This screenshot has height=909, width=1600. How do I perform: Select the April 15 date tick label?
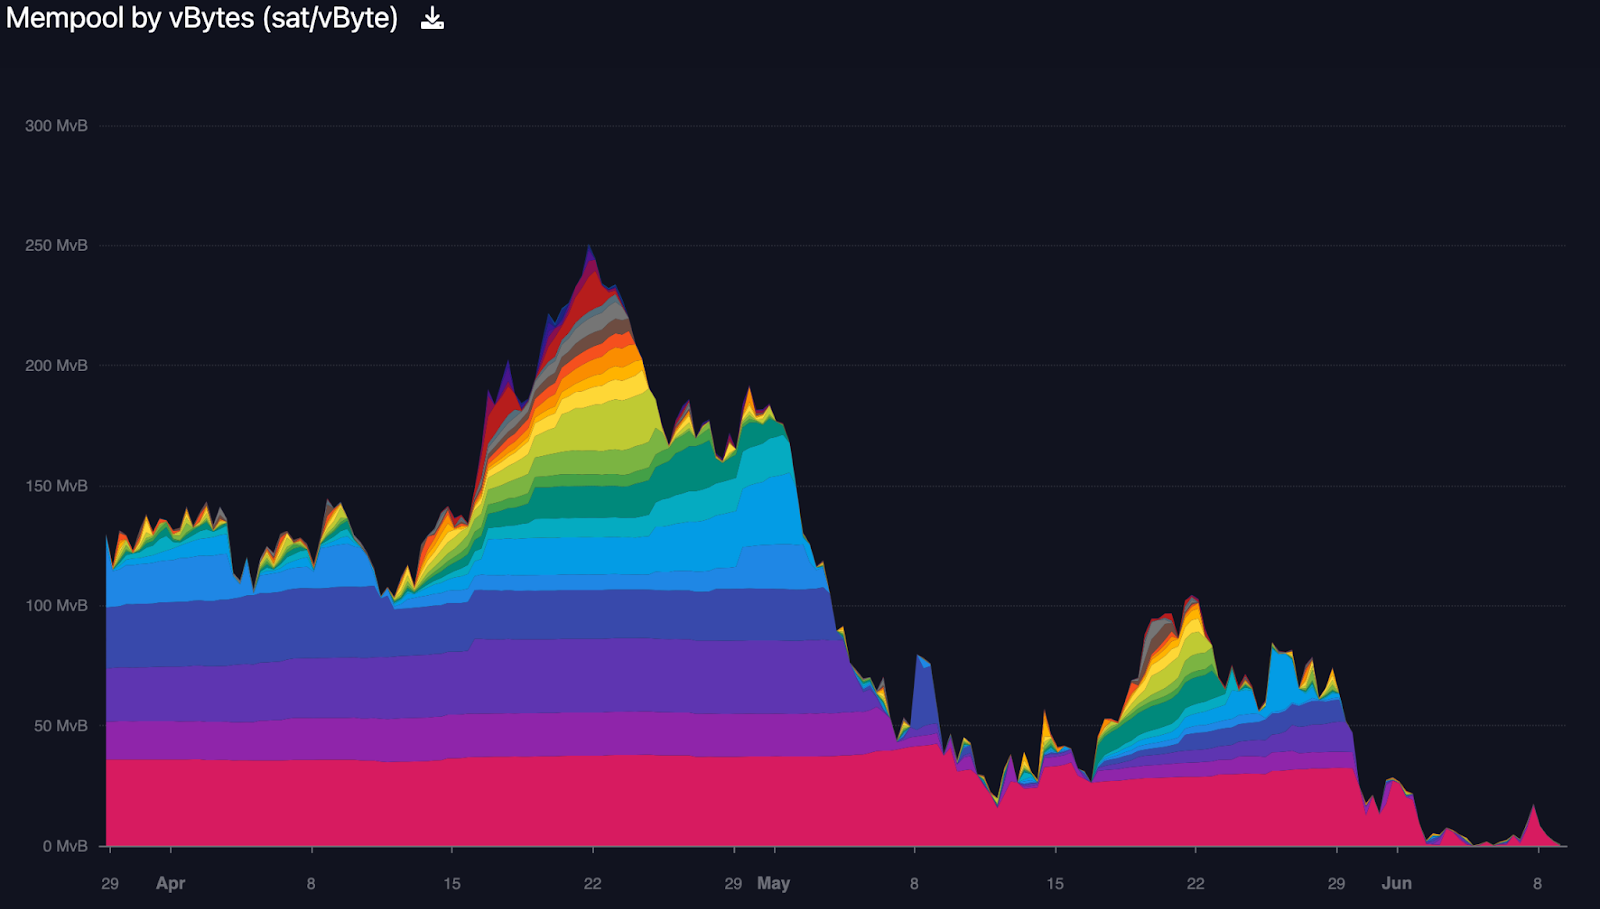[452, 883]
